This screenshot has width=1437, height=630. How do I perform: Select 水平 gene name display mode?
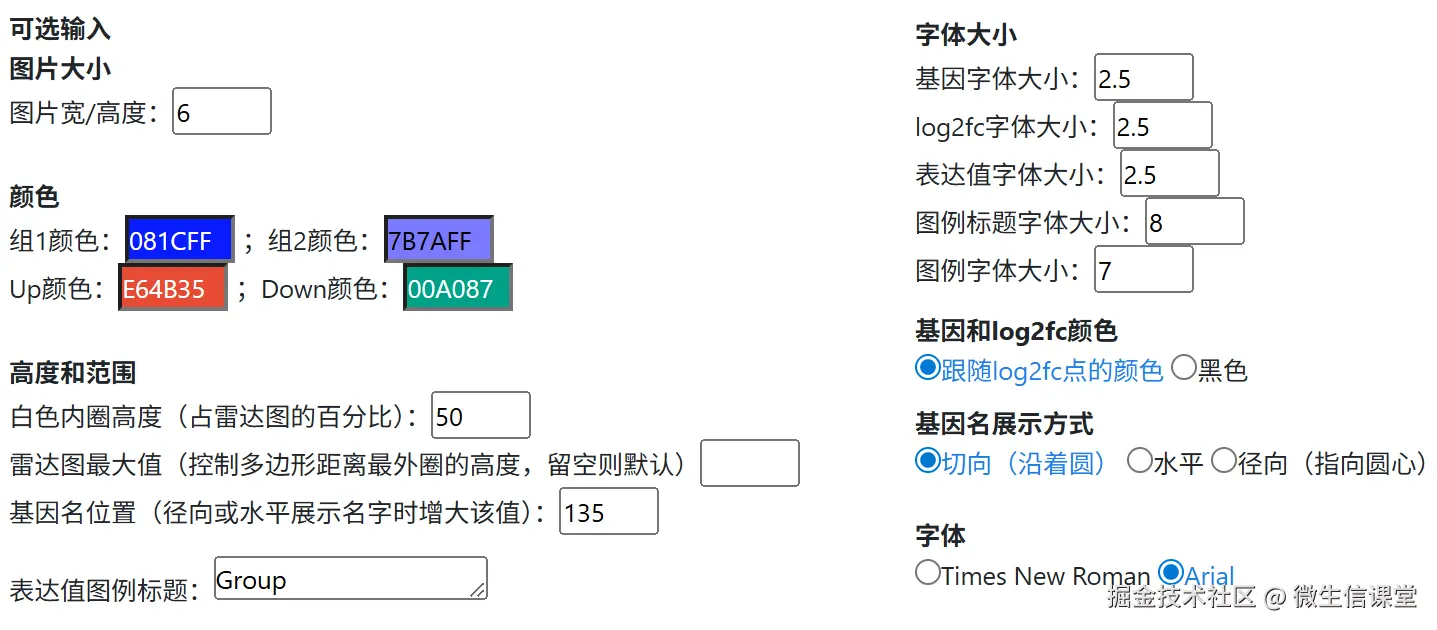point(1140,461)
